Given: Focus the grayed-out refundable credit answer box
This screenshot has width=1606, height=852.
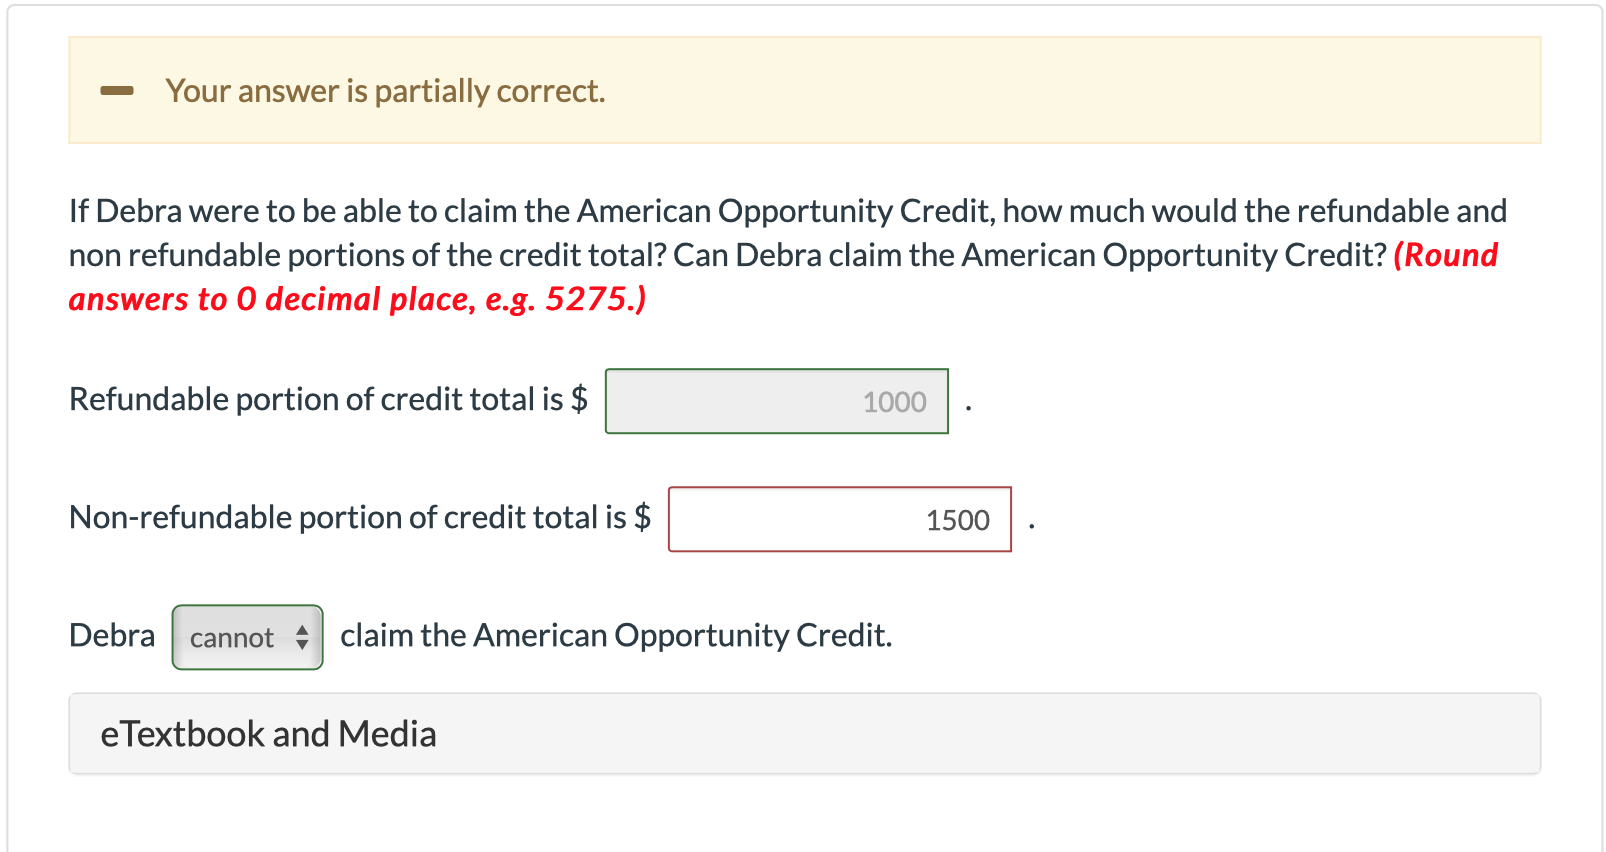Looking at the screenshot, I should pyautogui.click(x=777, y=401).
